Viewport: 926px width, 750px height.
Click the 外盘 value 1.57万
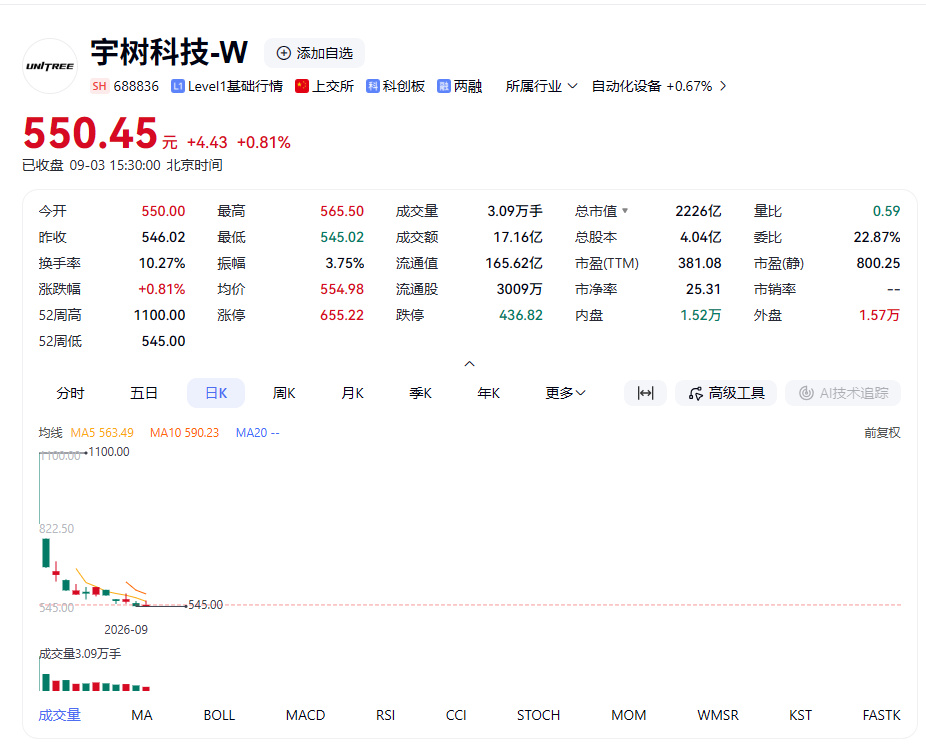pyautogui.click(x=879, y=315)
